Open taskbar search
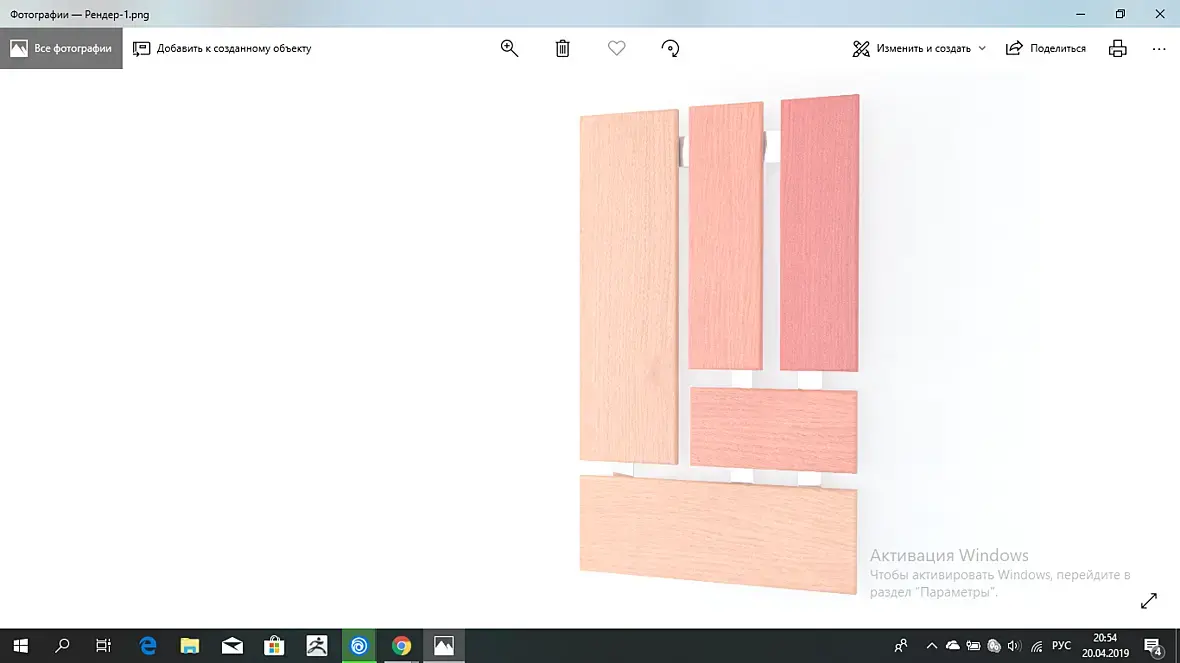Image resolution: width=1180 pixels, height=663 pixels. click(62, 646)
